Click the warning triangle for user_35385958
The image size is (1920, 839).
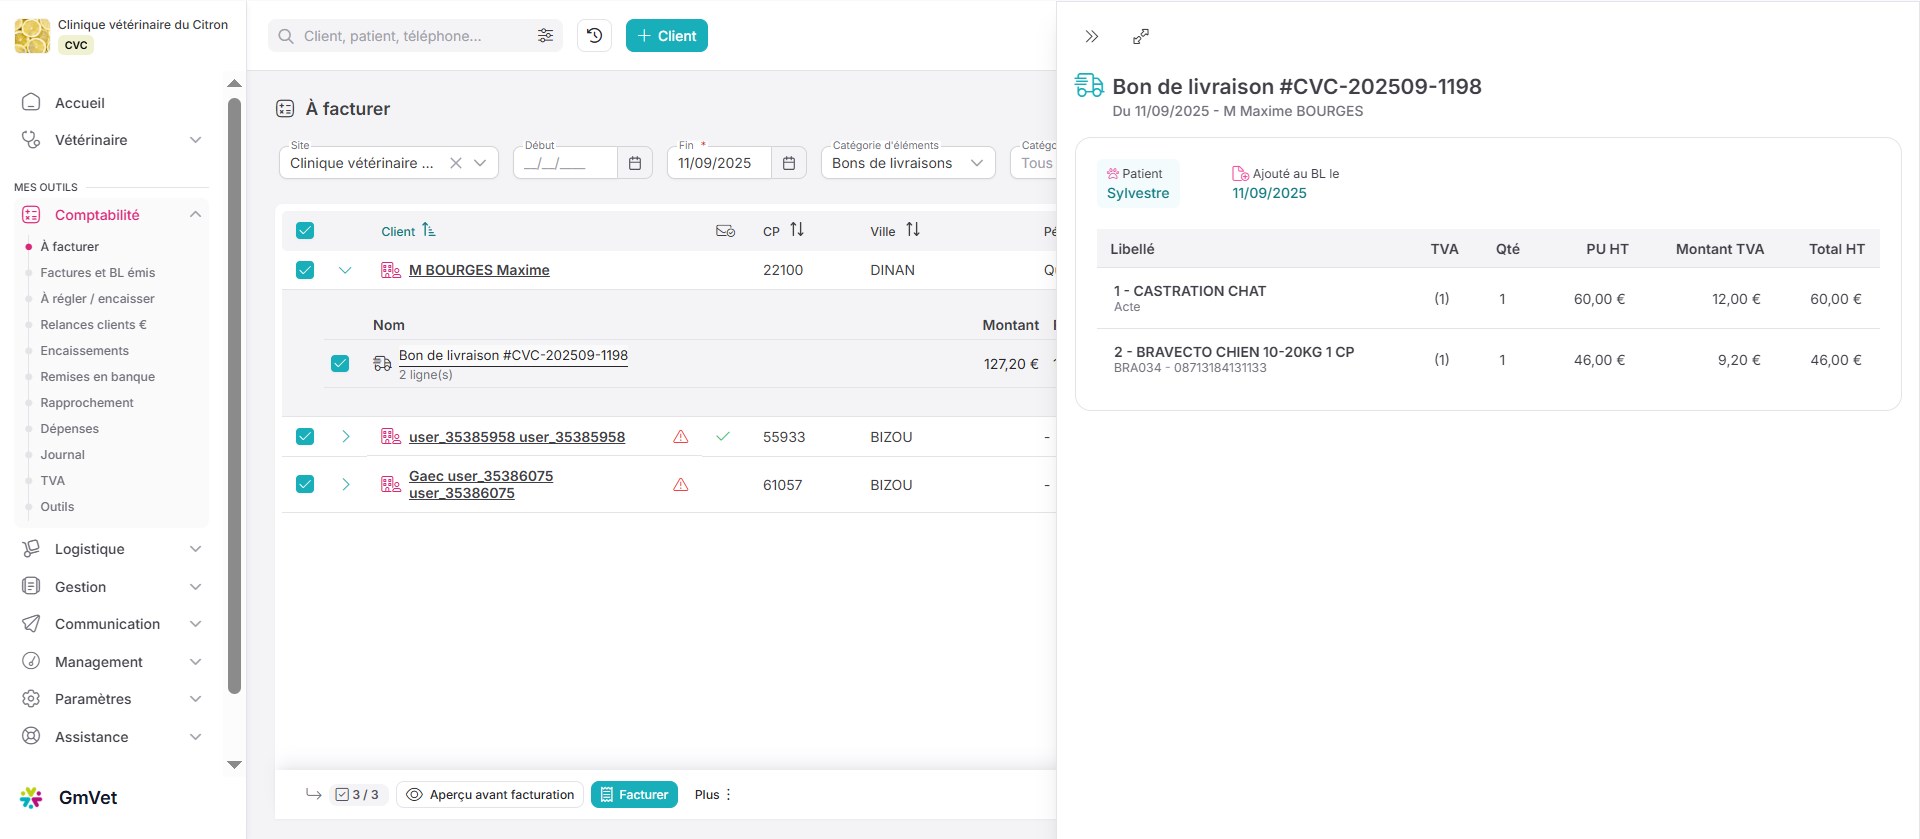(680, 437)
